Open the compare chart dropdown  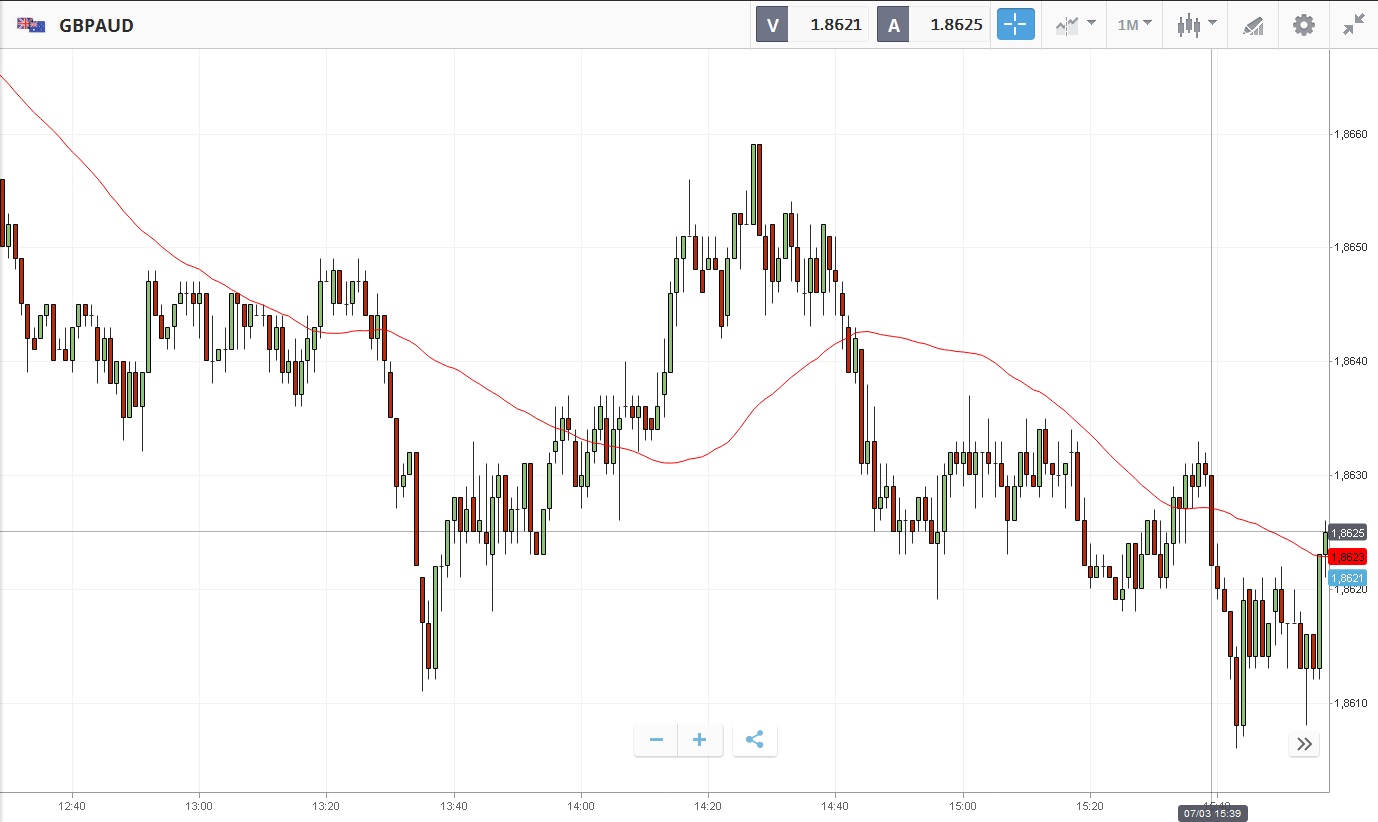(x=1075, y=25)
